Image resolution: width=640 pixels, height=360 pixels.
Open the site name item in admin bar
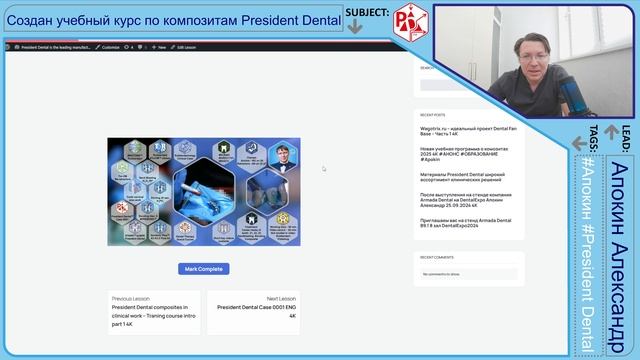52,47
